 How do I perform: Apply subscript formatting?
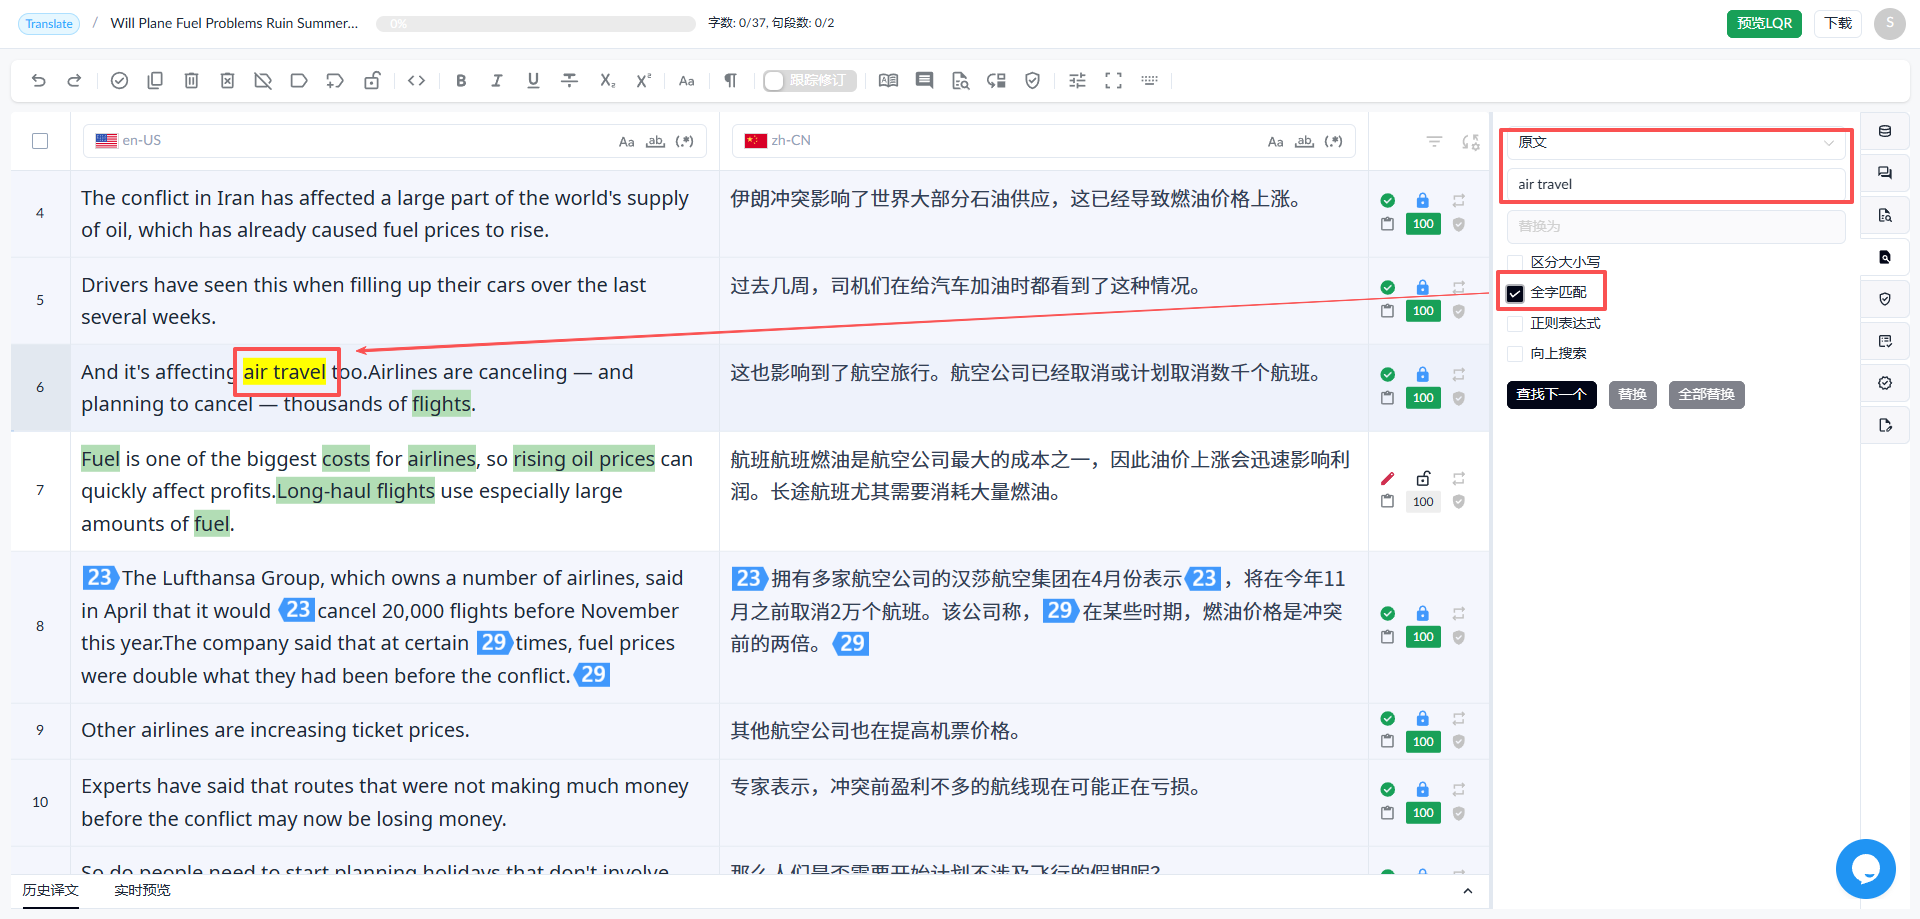(x=607, y=81)
